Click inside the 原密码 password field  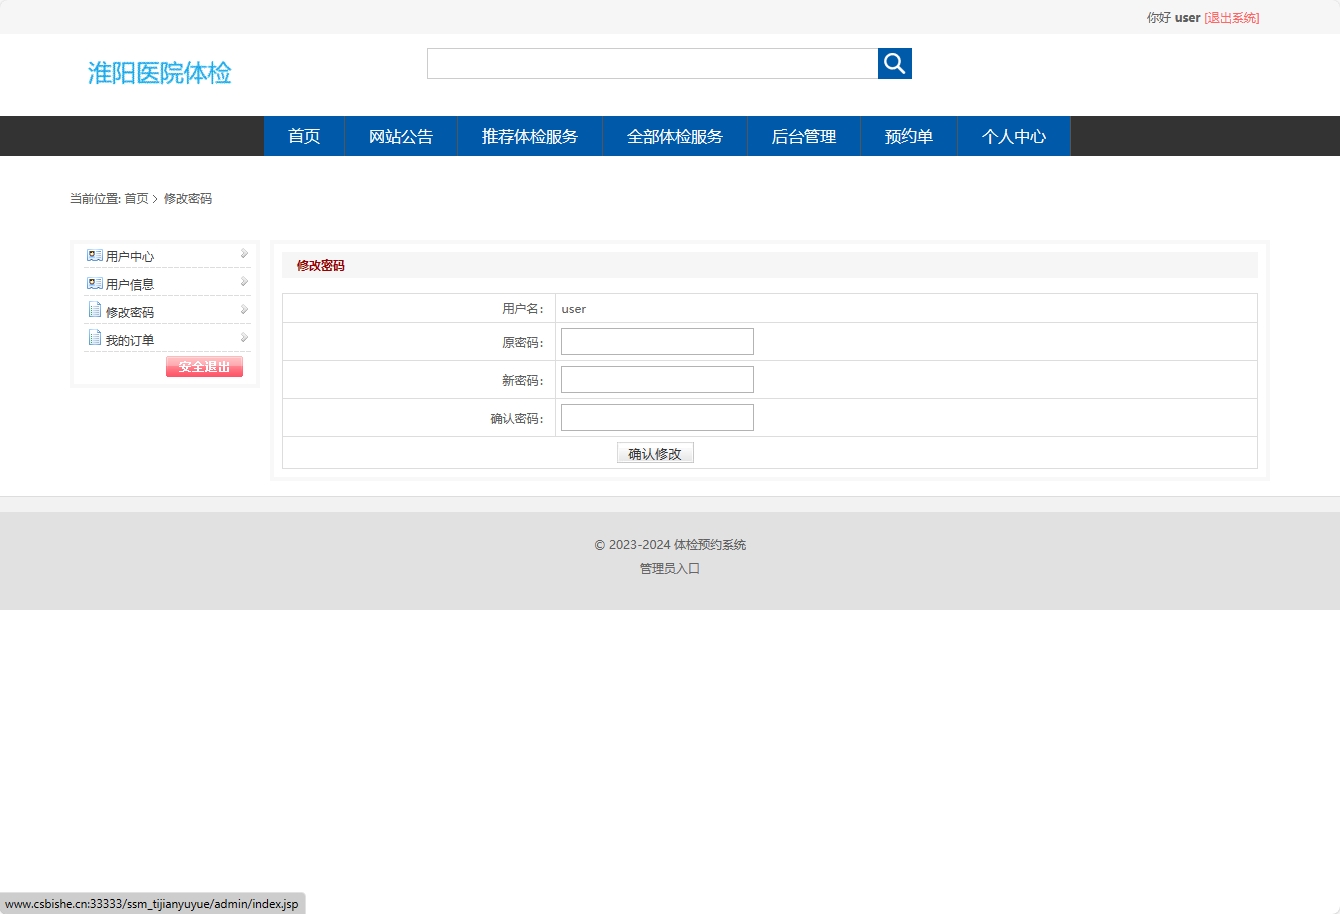(656, 341)
